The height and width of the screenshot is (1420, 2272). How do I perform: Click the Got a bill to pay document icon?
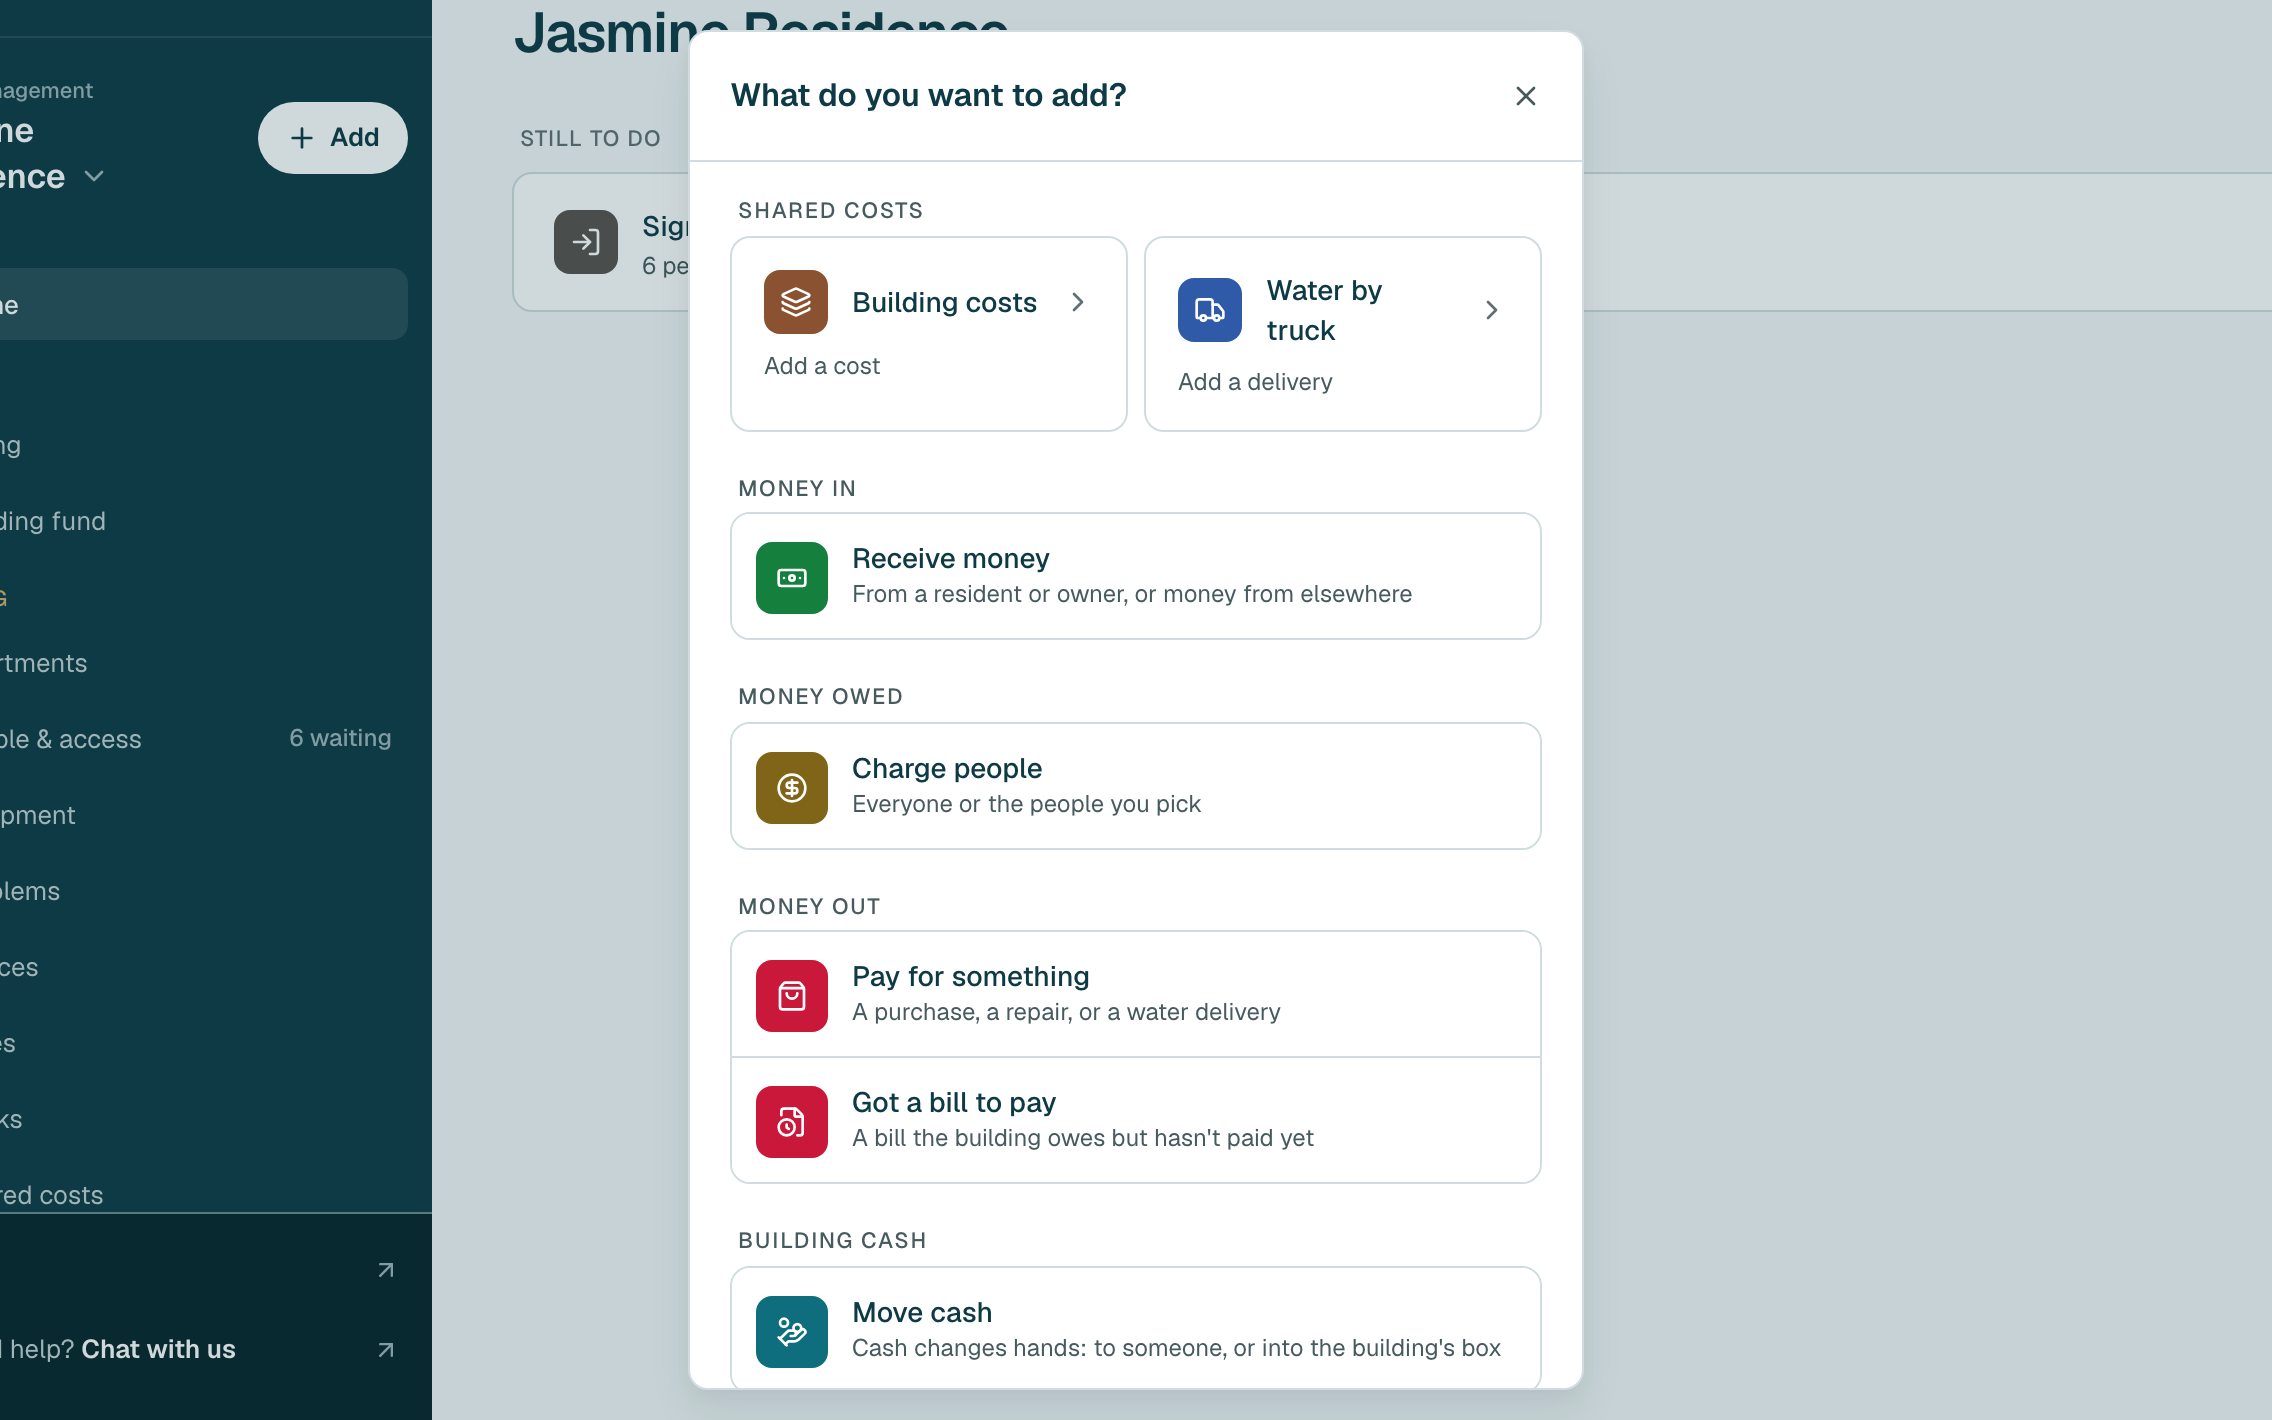point(791,1122)
